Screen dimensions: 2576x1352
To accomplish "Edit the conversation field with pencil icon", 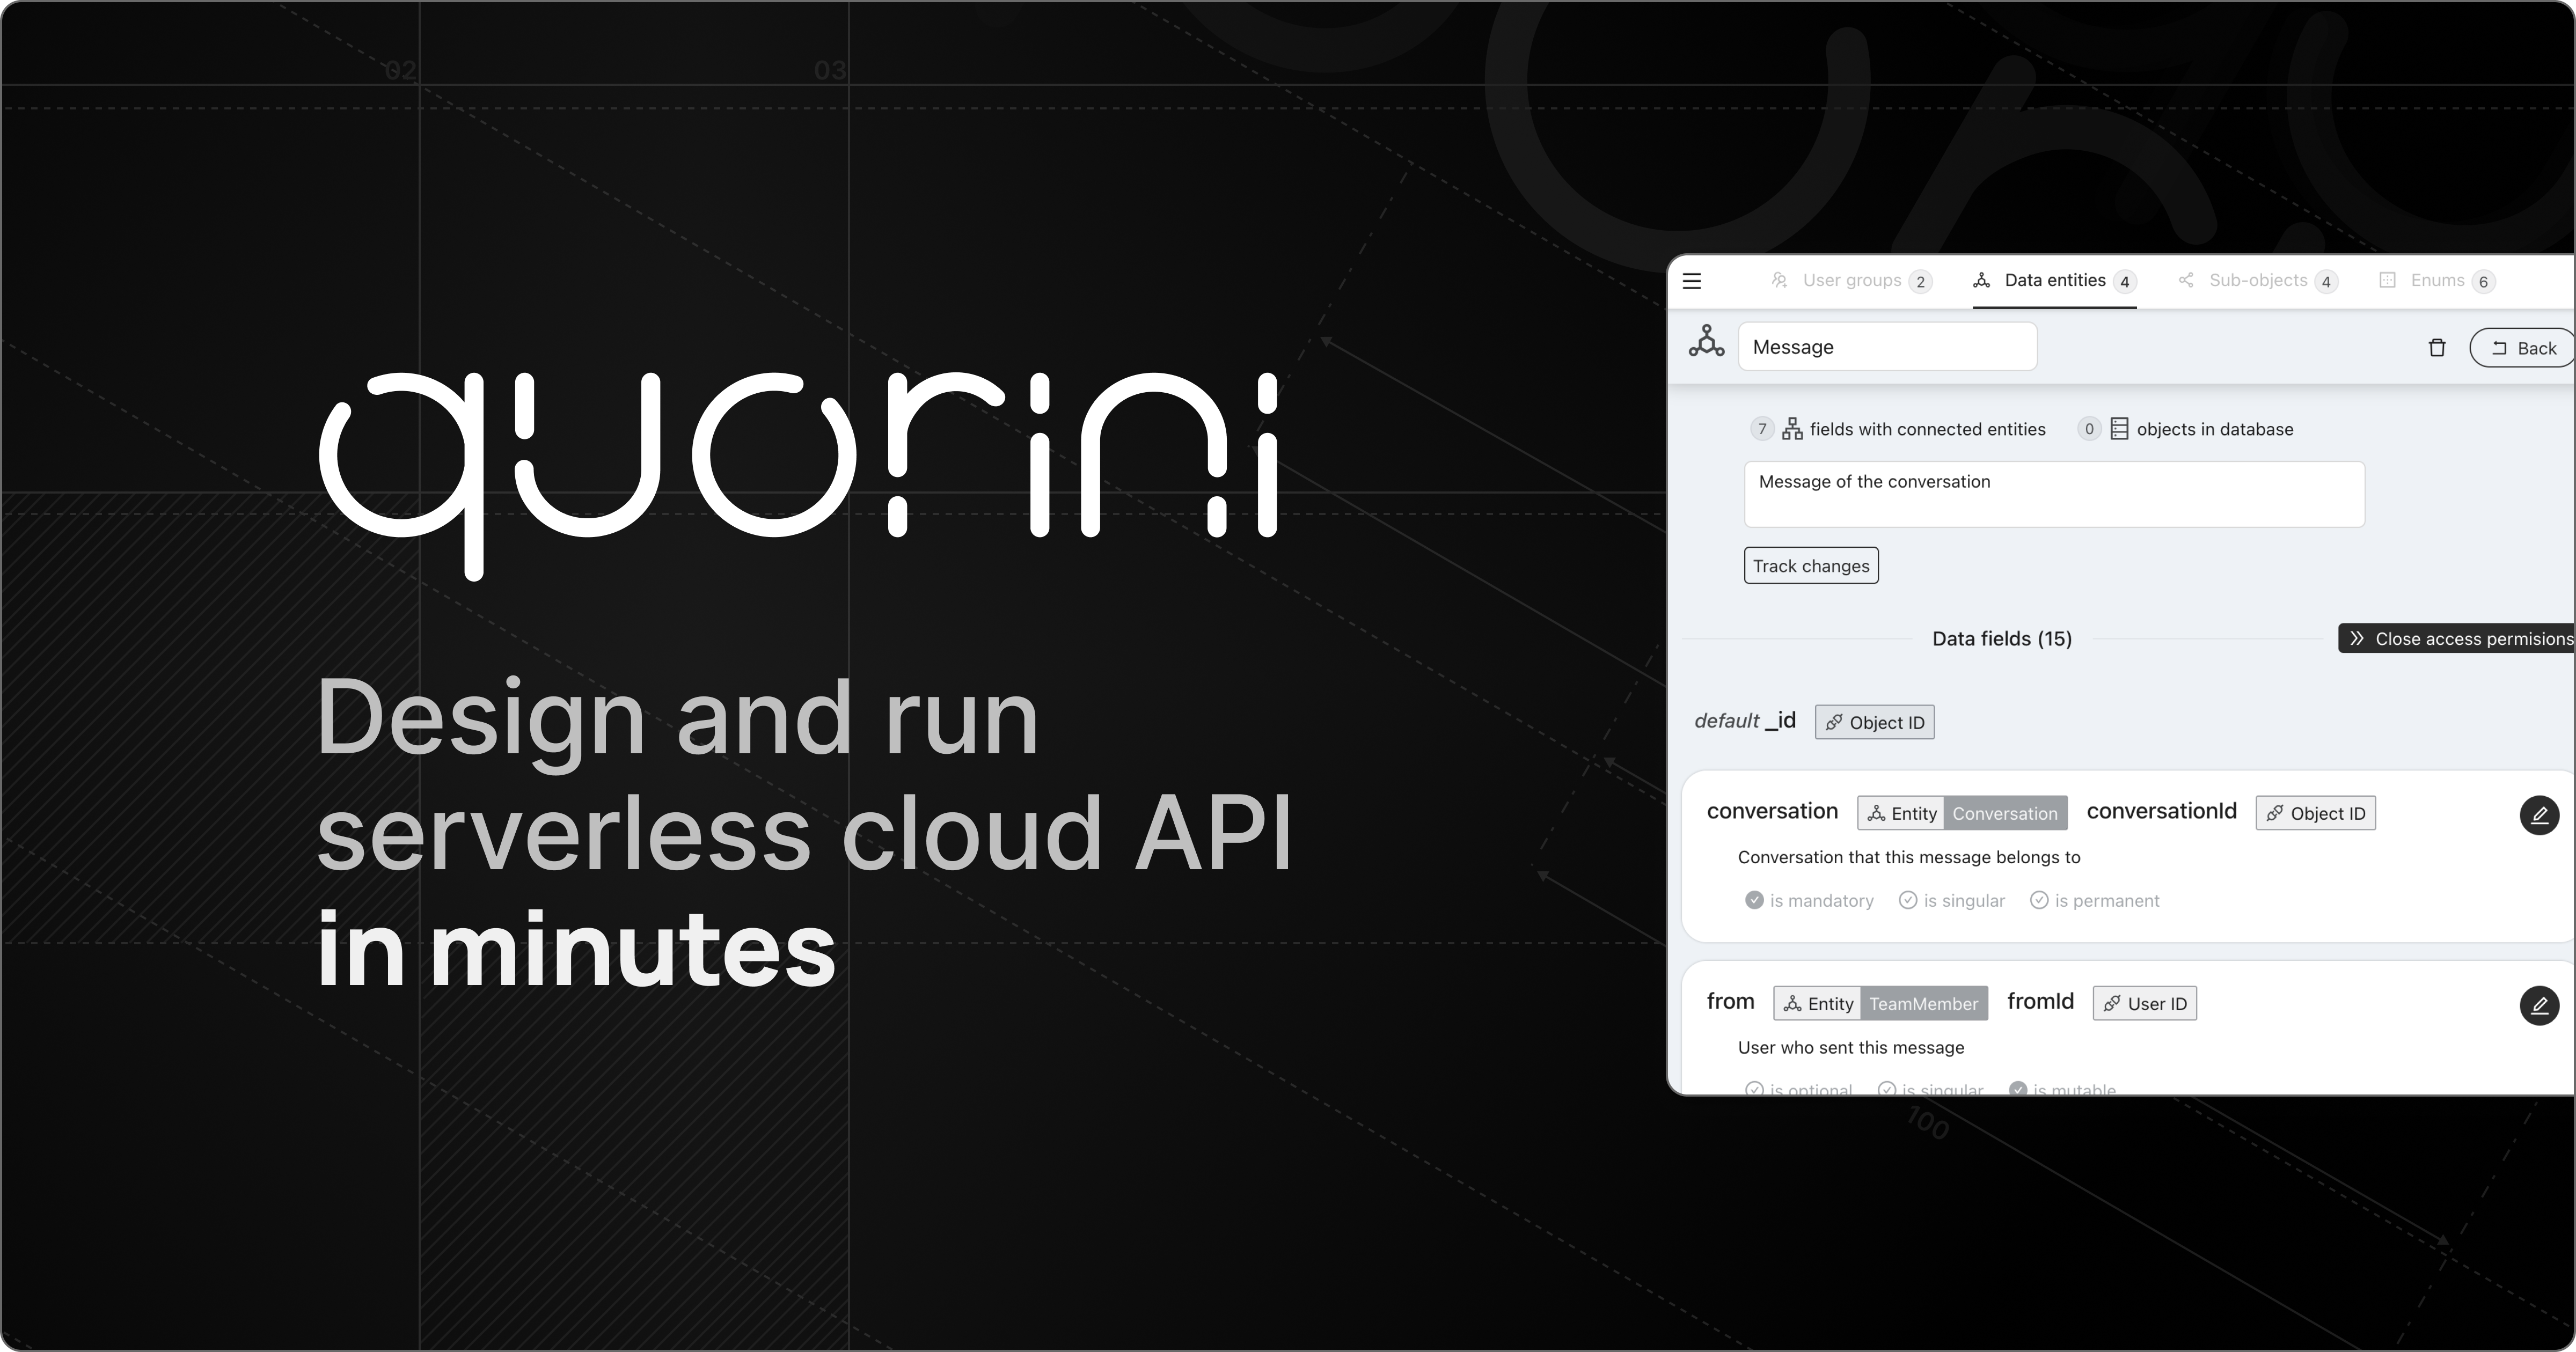I will pos(2539,815).
